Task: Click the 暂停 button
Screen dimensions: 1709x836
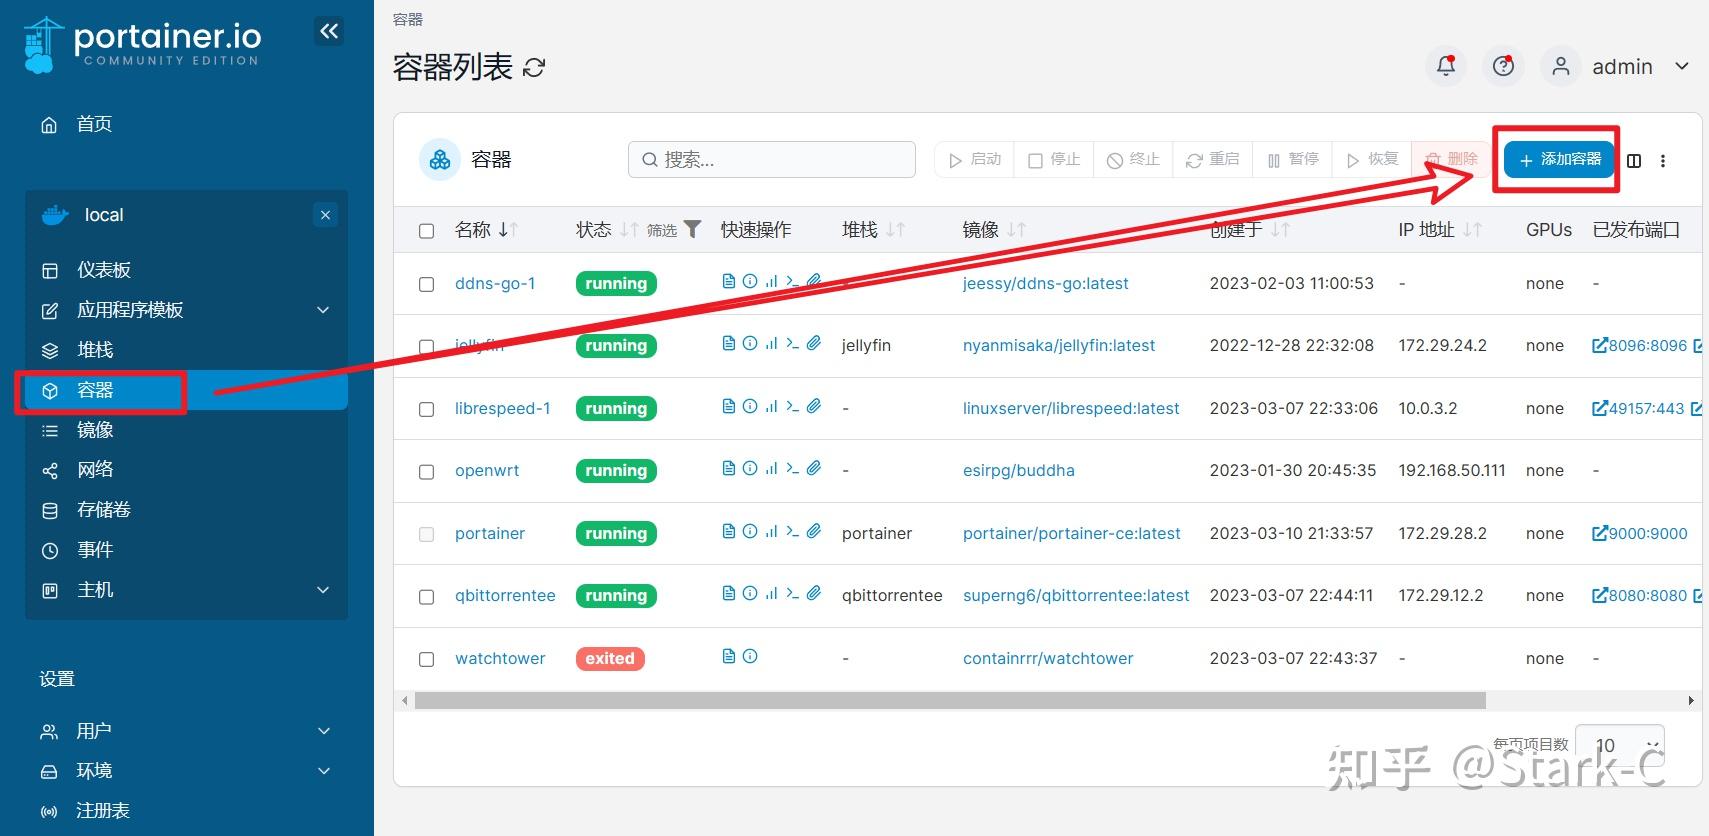Action: click(1292, 159)
